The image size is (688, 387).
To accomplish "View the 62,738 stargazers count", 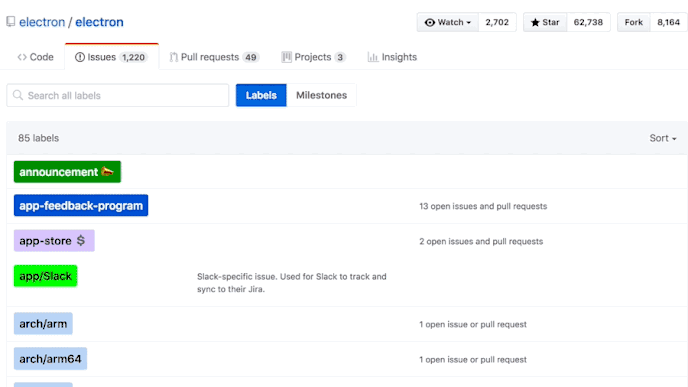I will (x=588, y=22).
